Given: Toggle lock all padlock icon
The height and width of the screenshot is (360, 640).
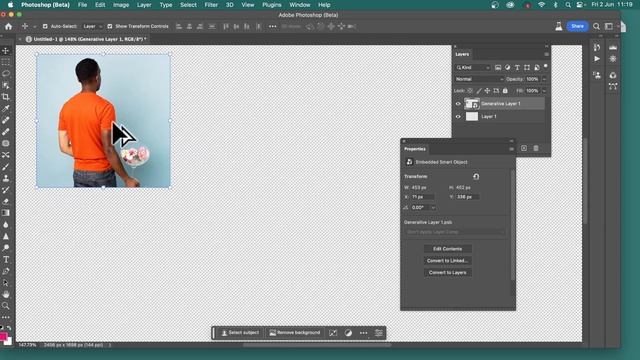Looking at the screenshot, I should tap(505, 91).
